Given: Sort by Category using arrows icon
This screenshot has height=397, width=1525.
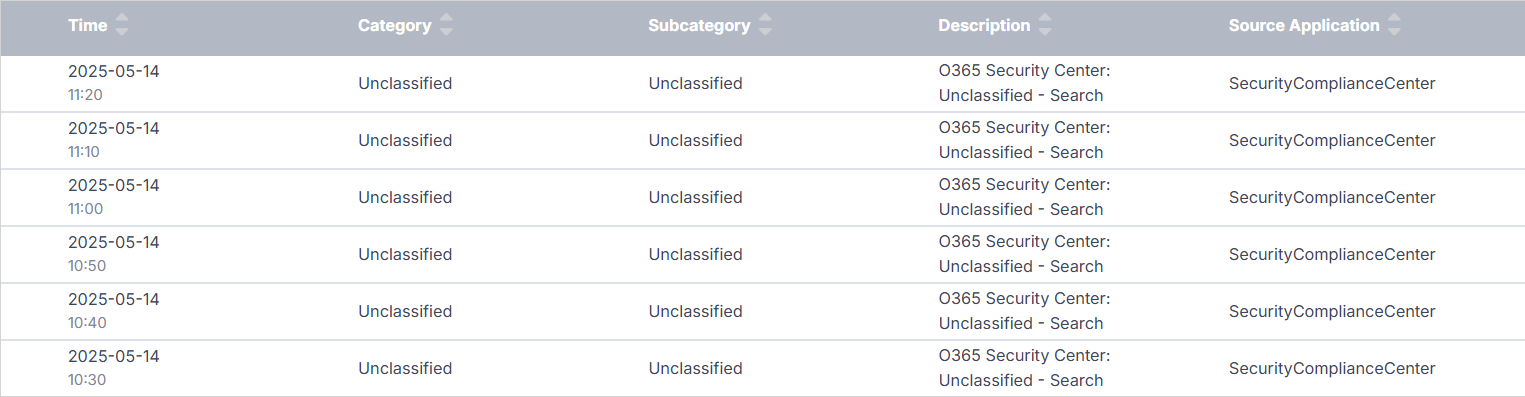Looking at the screenshot, I should 446,26.
